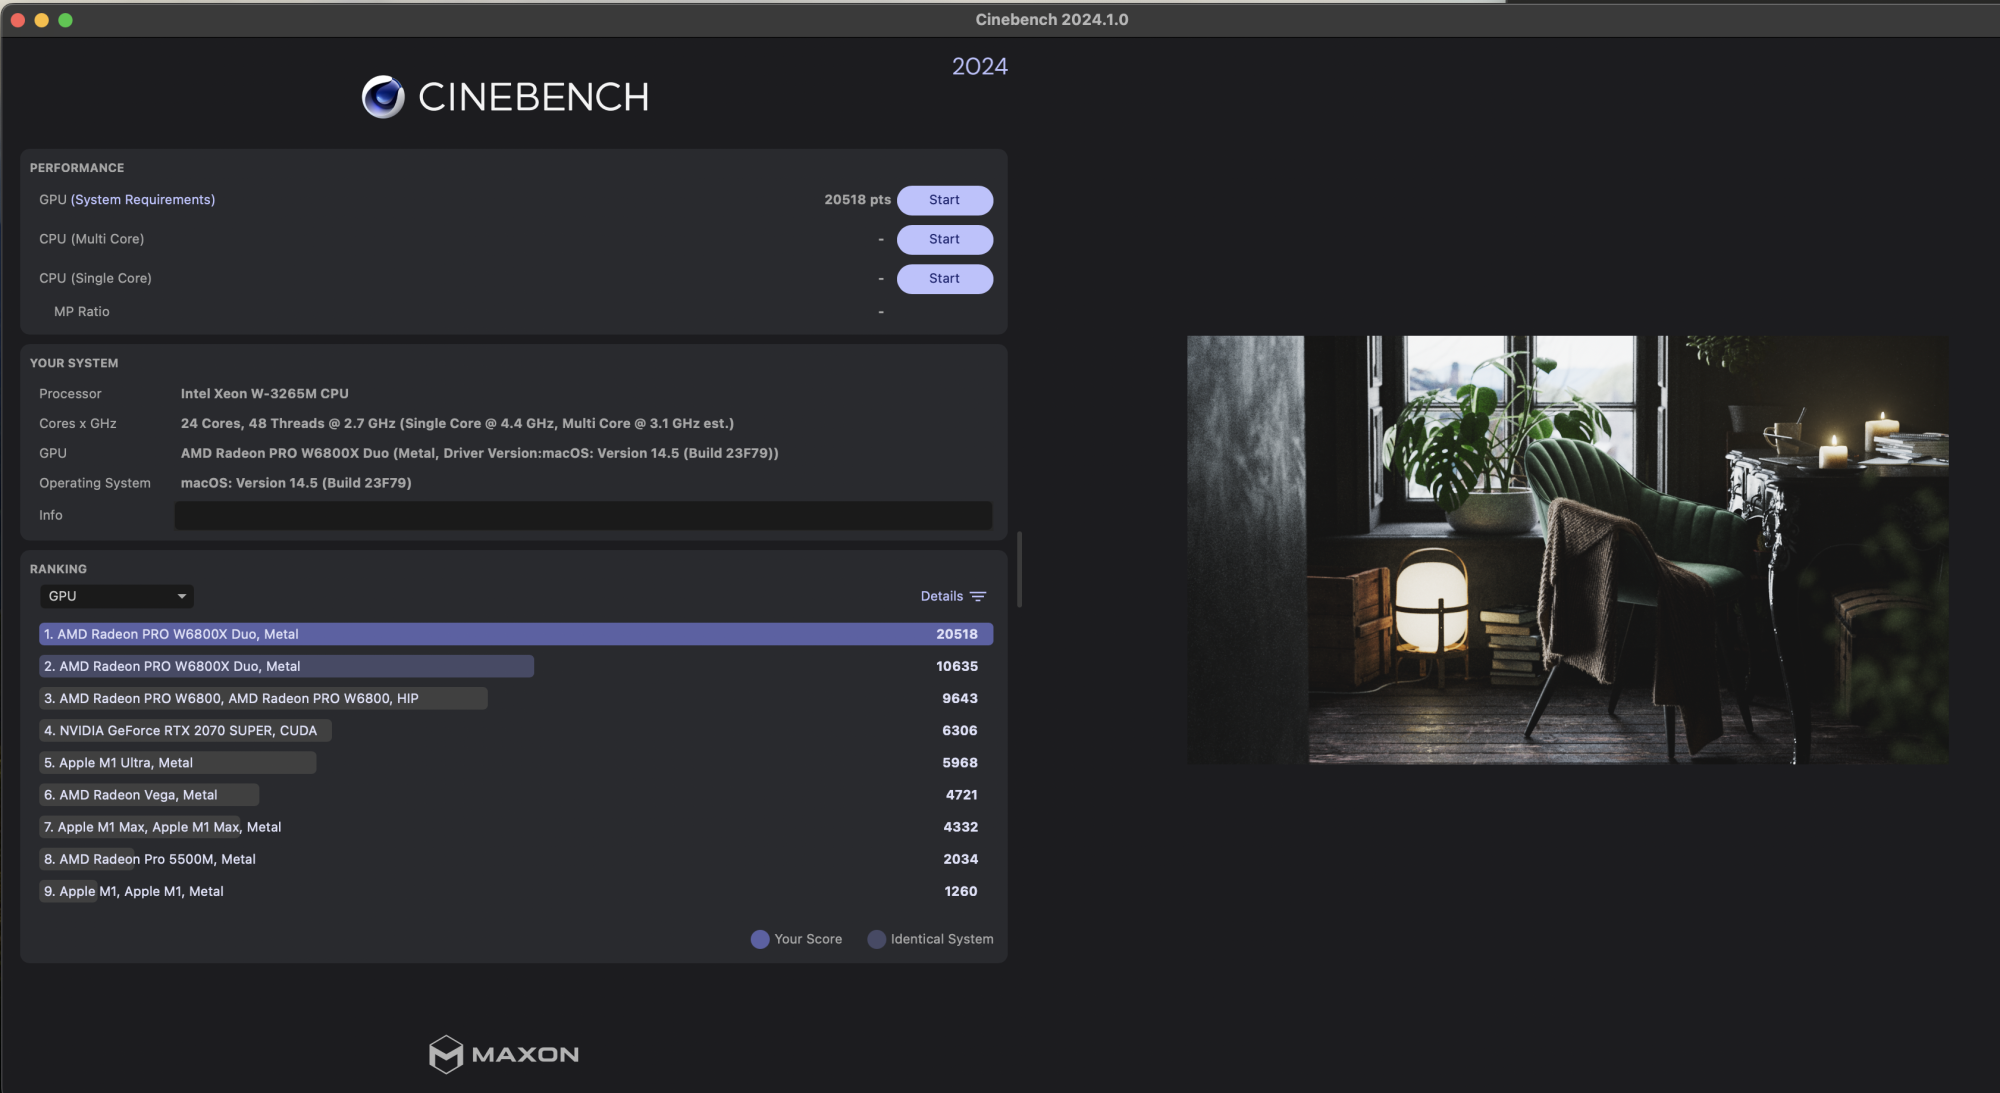Select rank 1 AMD Radeon PRO W6800X Duo 20518
2000x1093 pixels.
[x=516, y=634]
